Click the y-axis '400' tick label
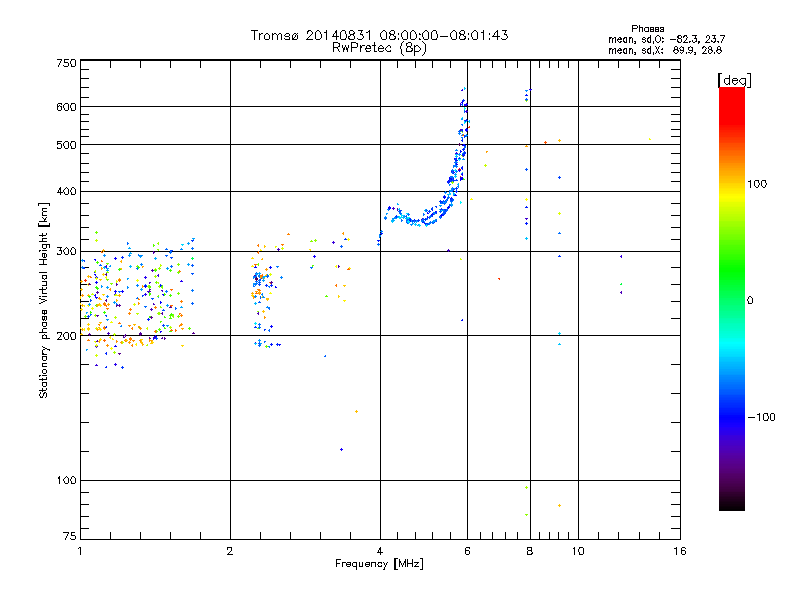Viewport: 800px width, 600px height. pos(66,192)
